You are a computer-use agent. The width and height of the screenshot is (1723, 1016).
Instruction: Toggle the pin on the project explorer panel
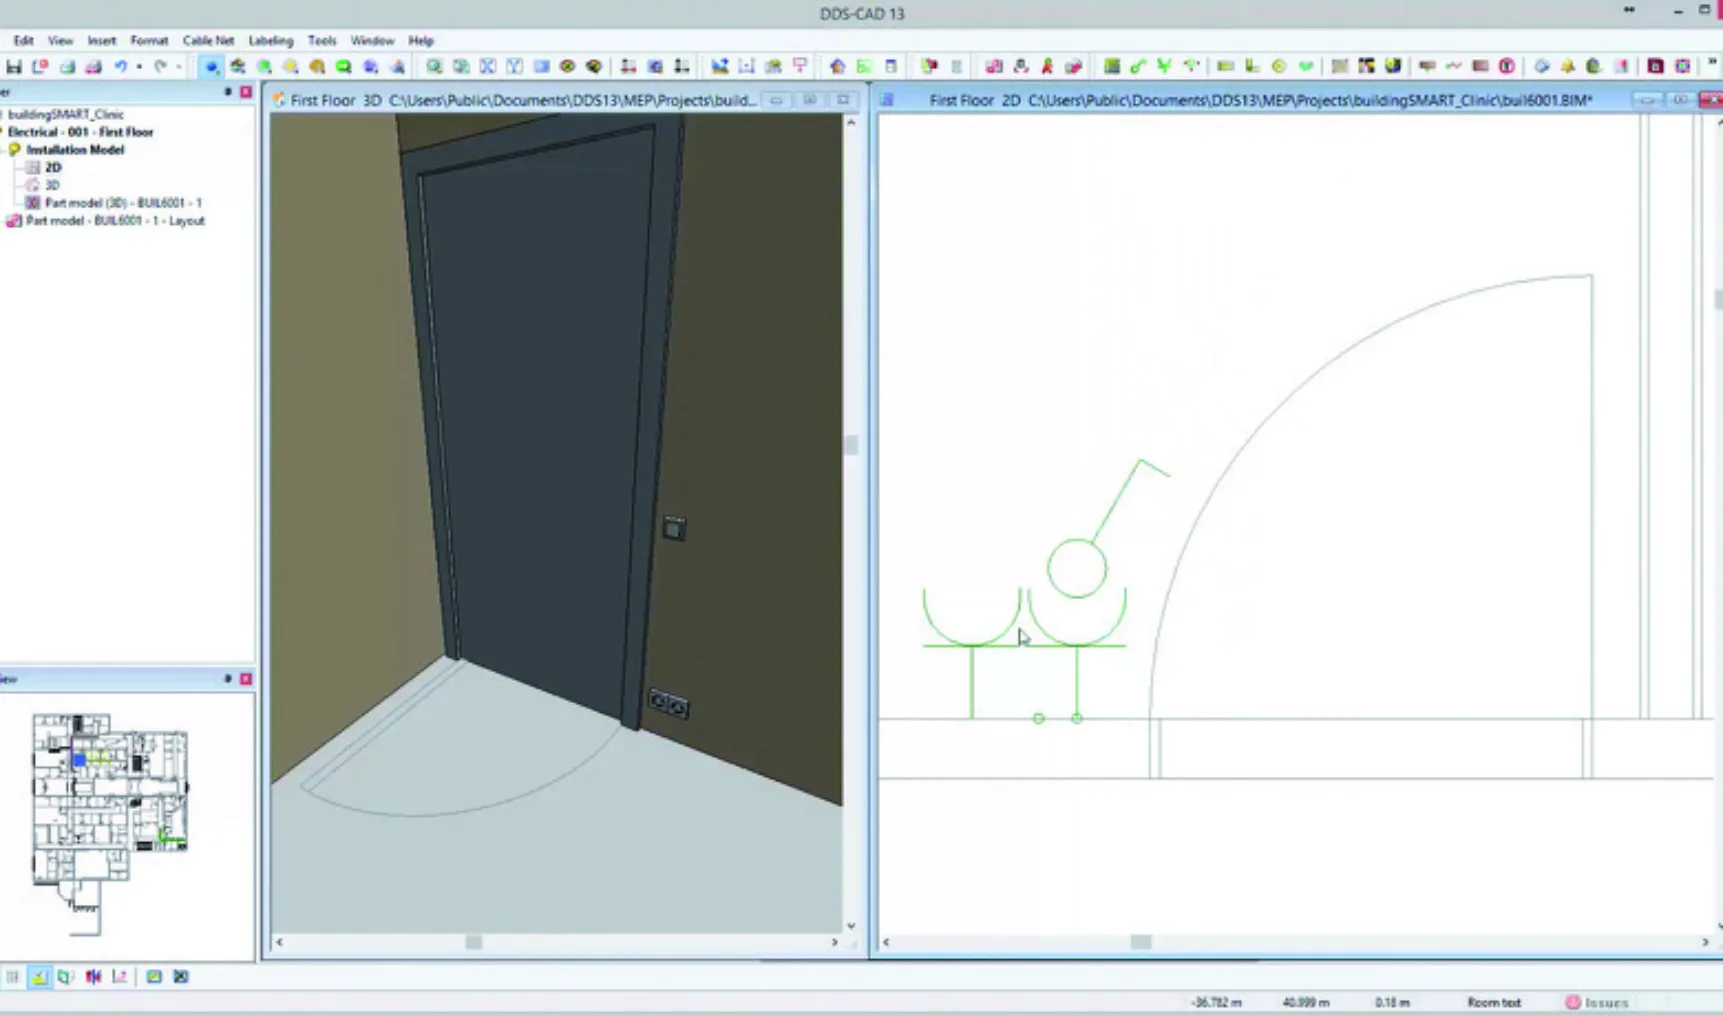229,91
